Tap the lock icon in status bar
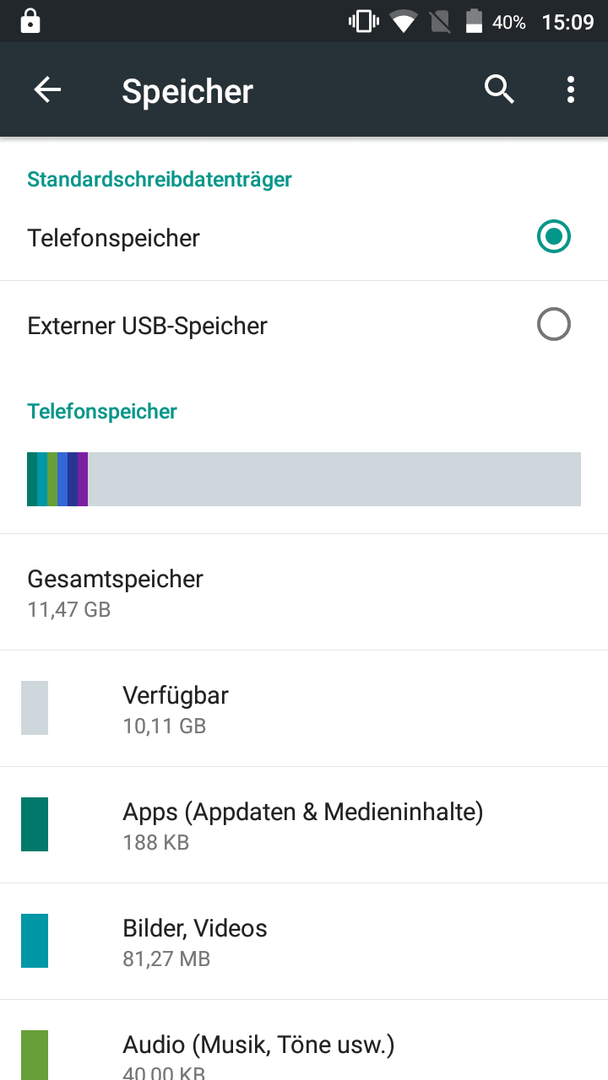 coord(30,21)
